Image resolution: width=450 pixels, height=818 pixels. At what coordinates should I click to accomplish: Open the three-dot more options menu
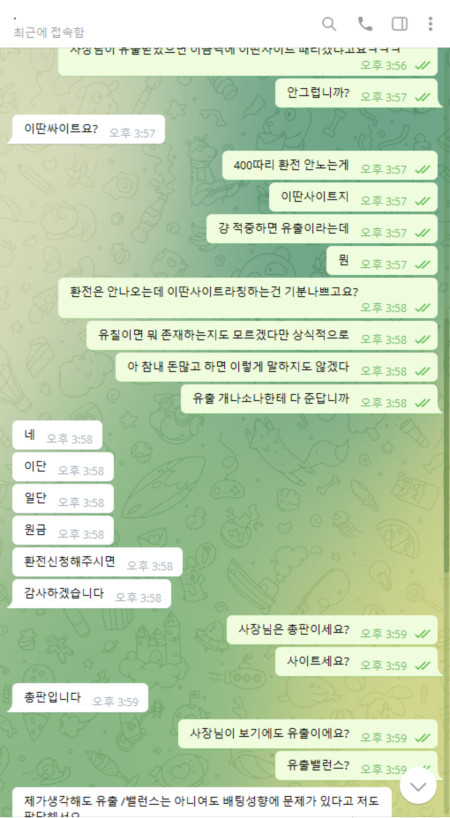pos(430,24)
